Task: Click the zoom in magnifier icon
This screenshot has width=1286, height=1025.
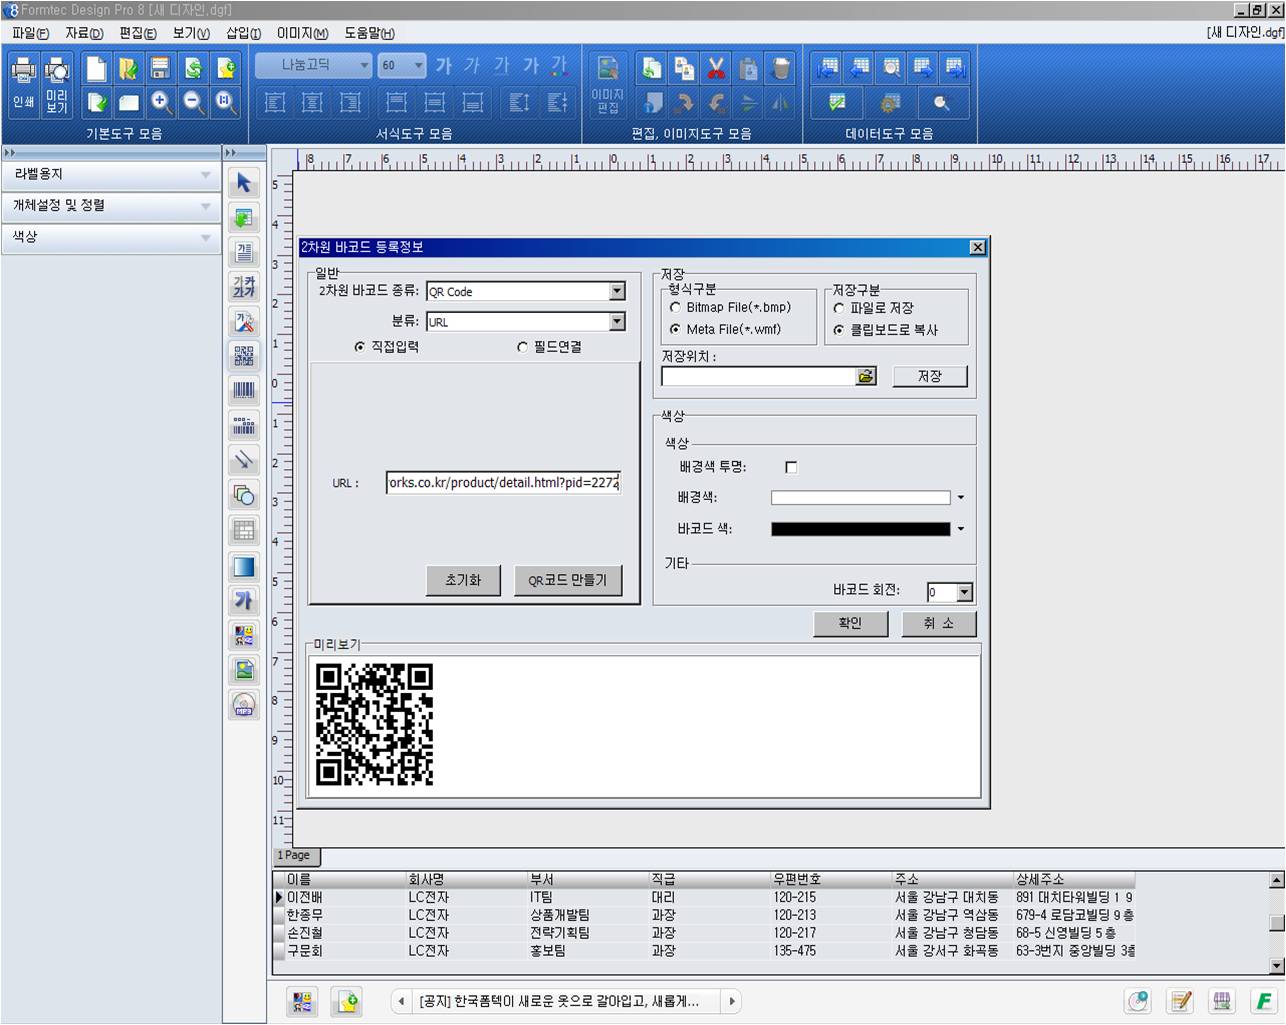Action: tap(160, 102)
